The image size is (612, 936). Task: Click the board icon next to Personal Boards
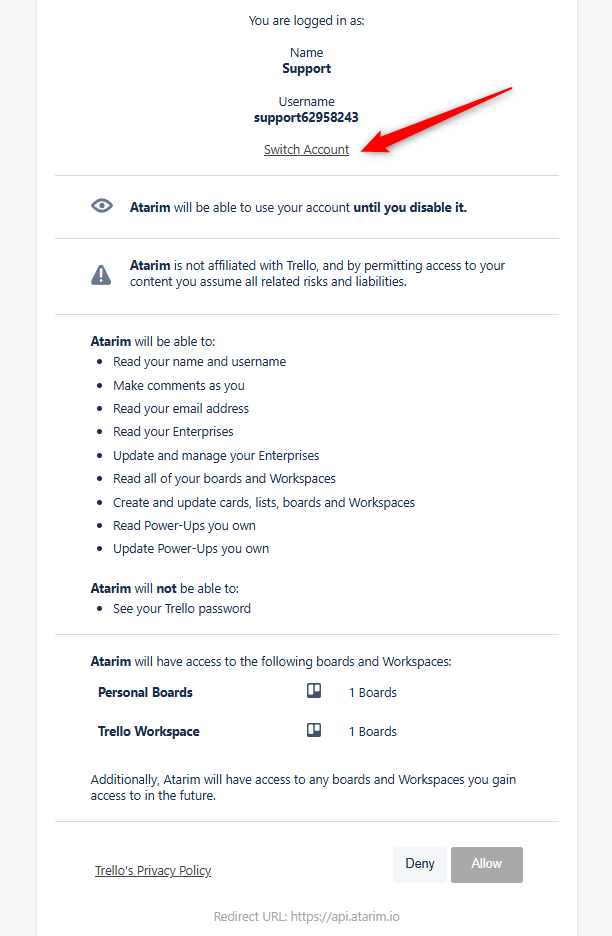[314, 691]
